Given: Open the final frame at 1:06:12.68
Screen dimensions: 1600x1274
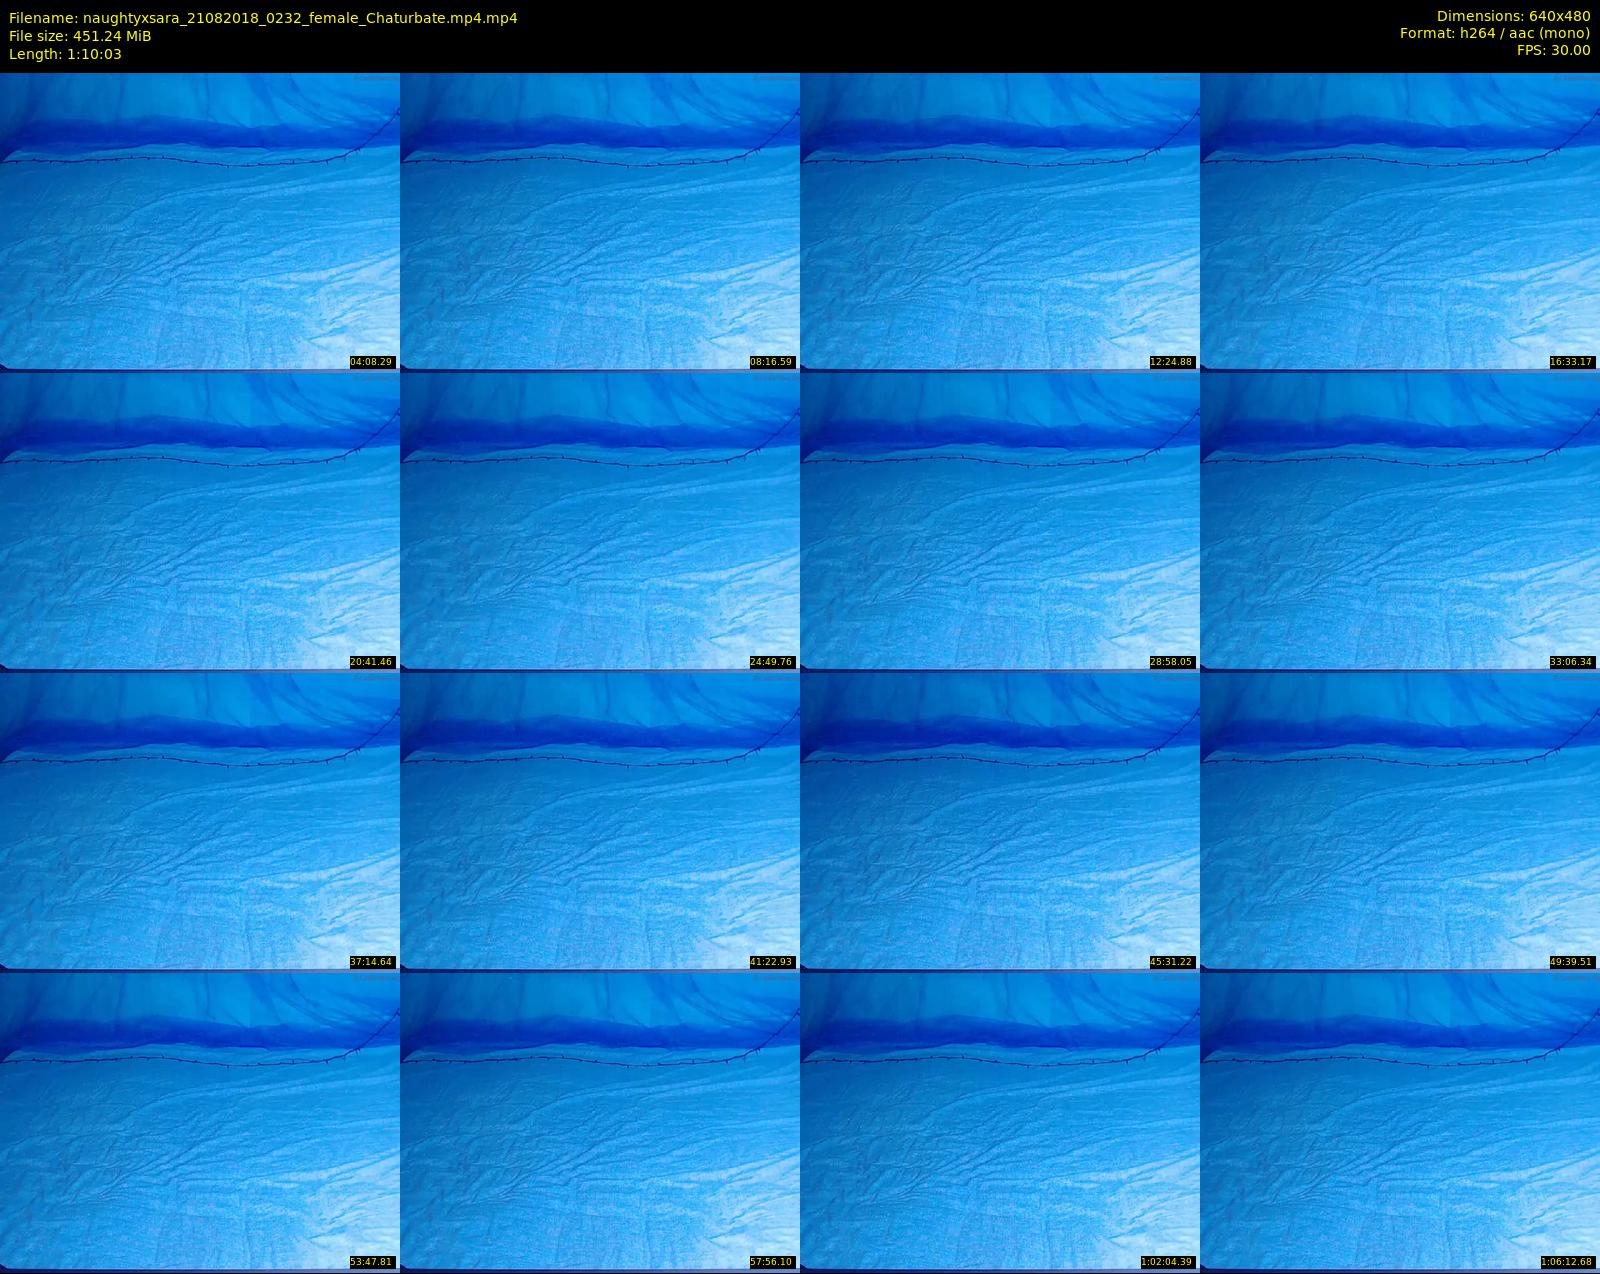Looking at the screenshot, I should point(1400,1121).
